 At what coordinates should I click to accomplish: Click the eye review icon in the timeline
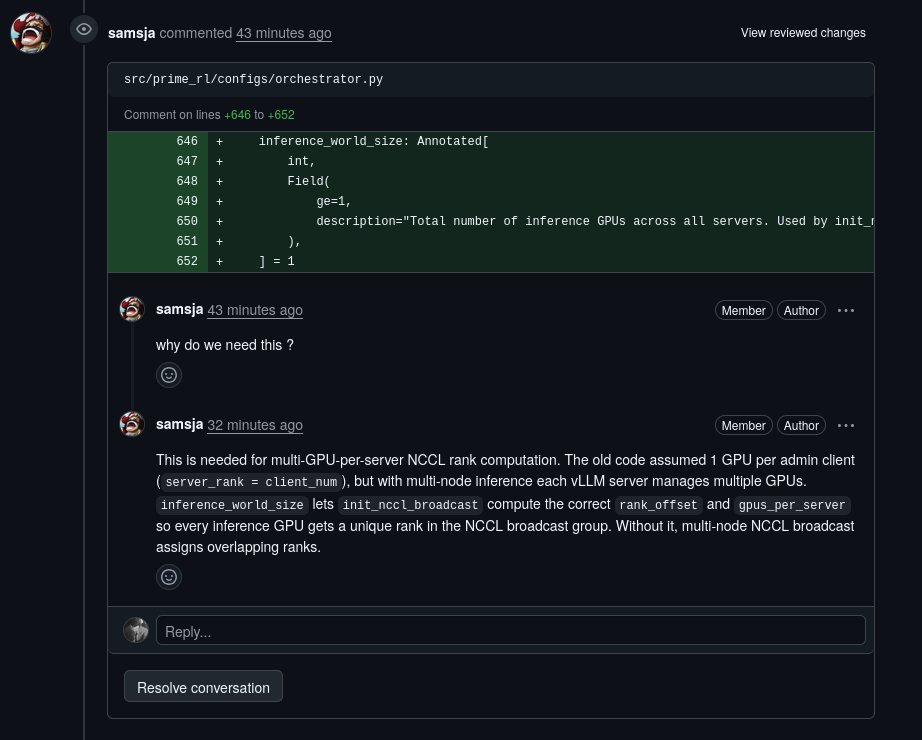point(84,29)
